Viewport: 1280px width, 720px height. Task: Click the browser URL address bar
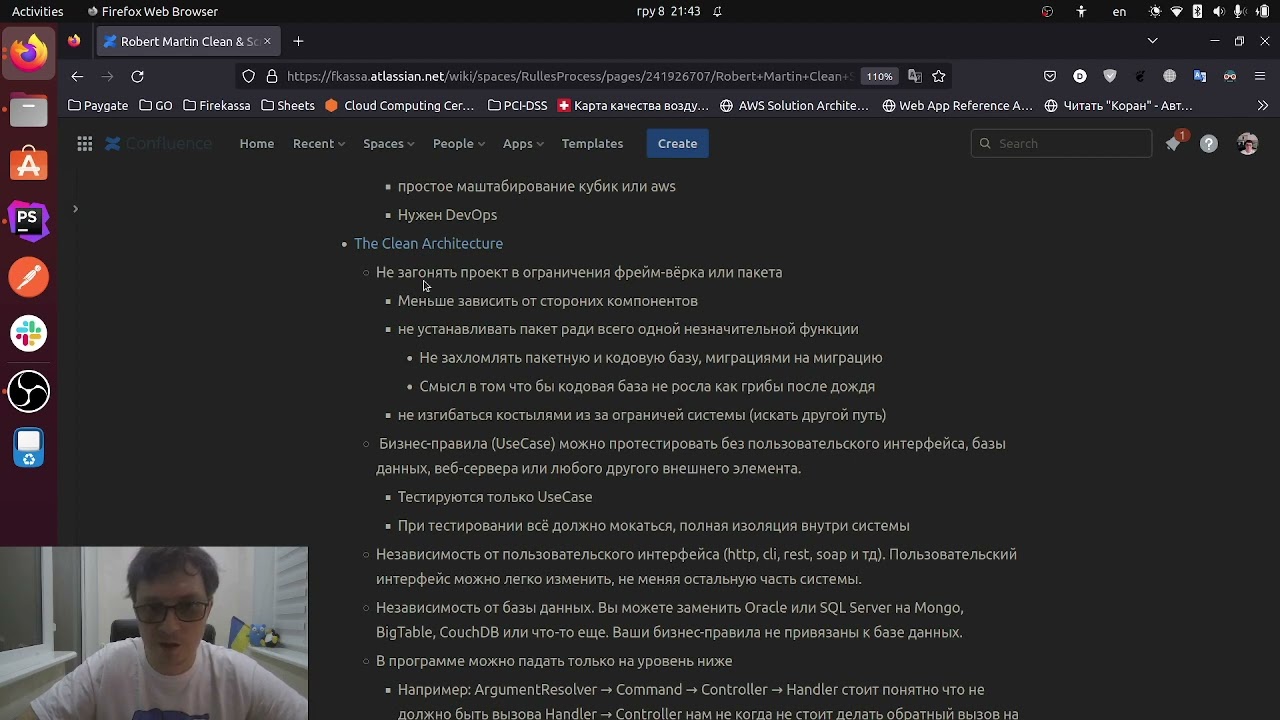coord(569,76)
